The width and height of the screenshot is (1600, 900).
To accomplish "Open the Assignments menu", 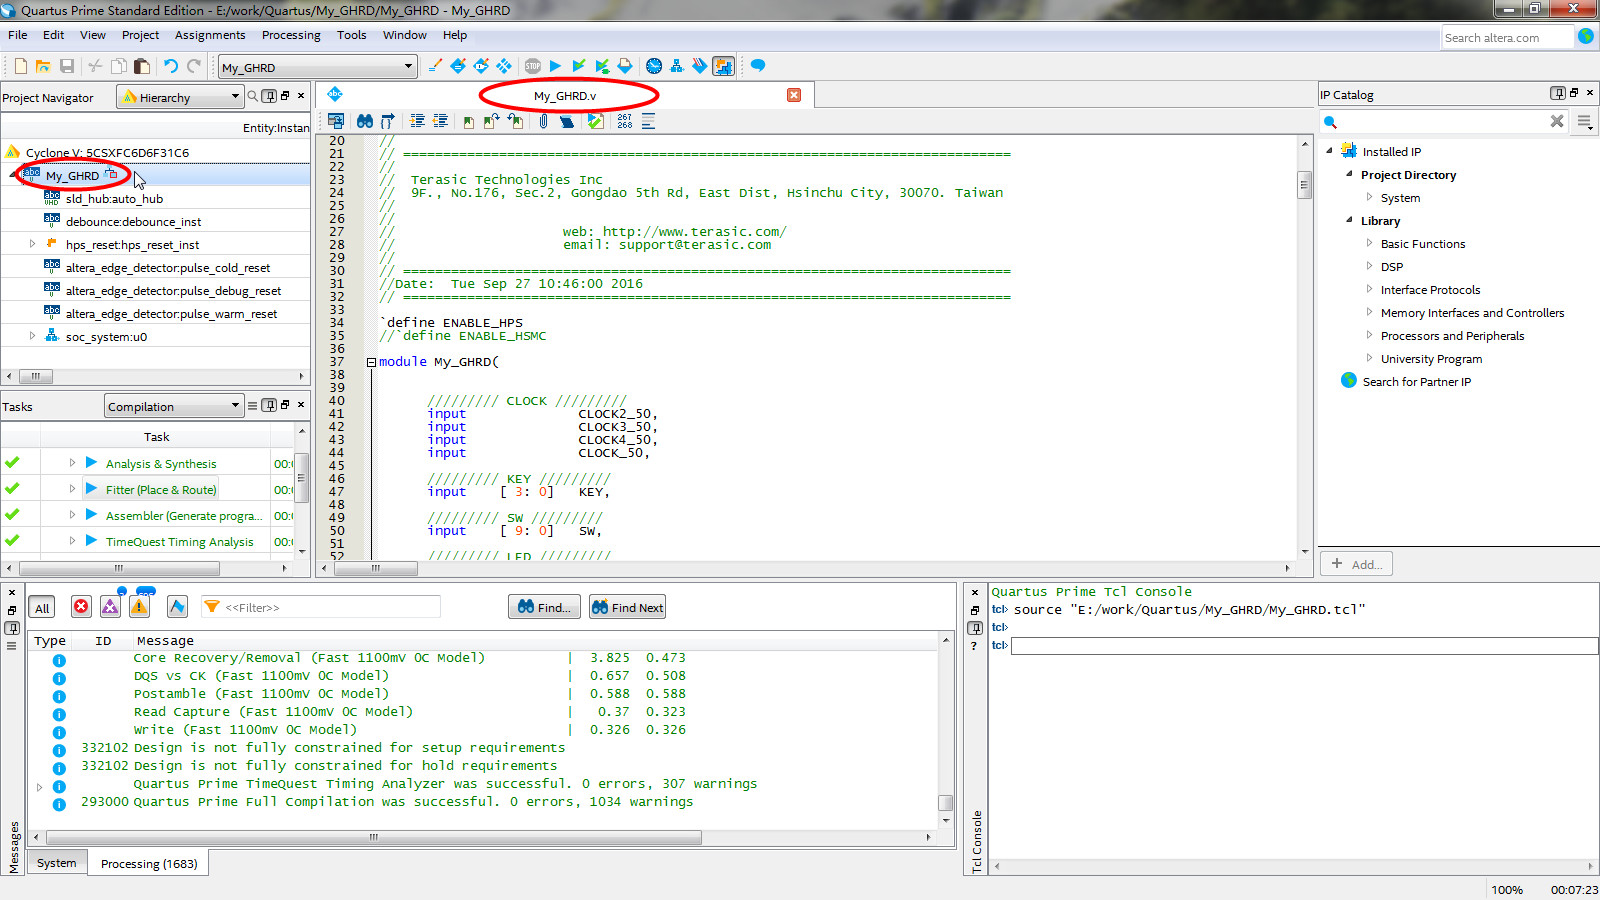I will [x=210, y=35].
